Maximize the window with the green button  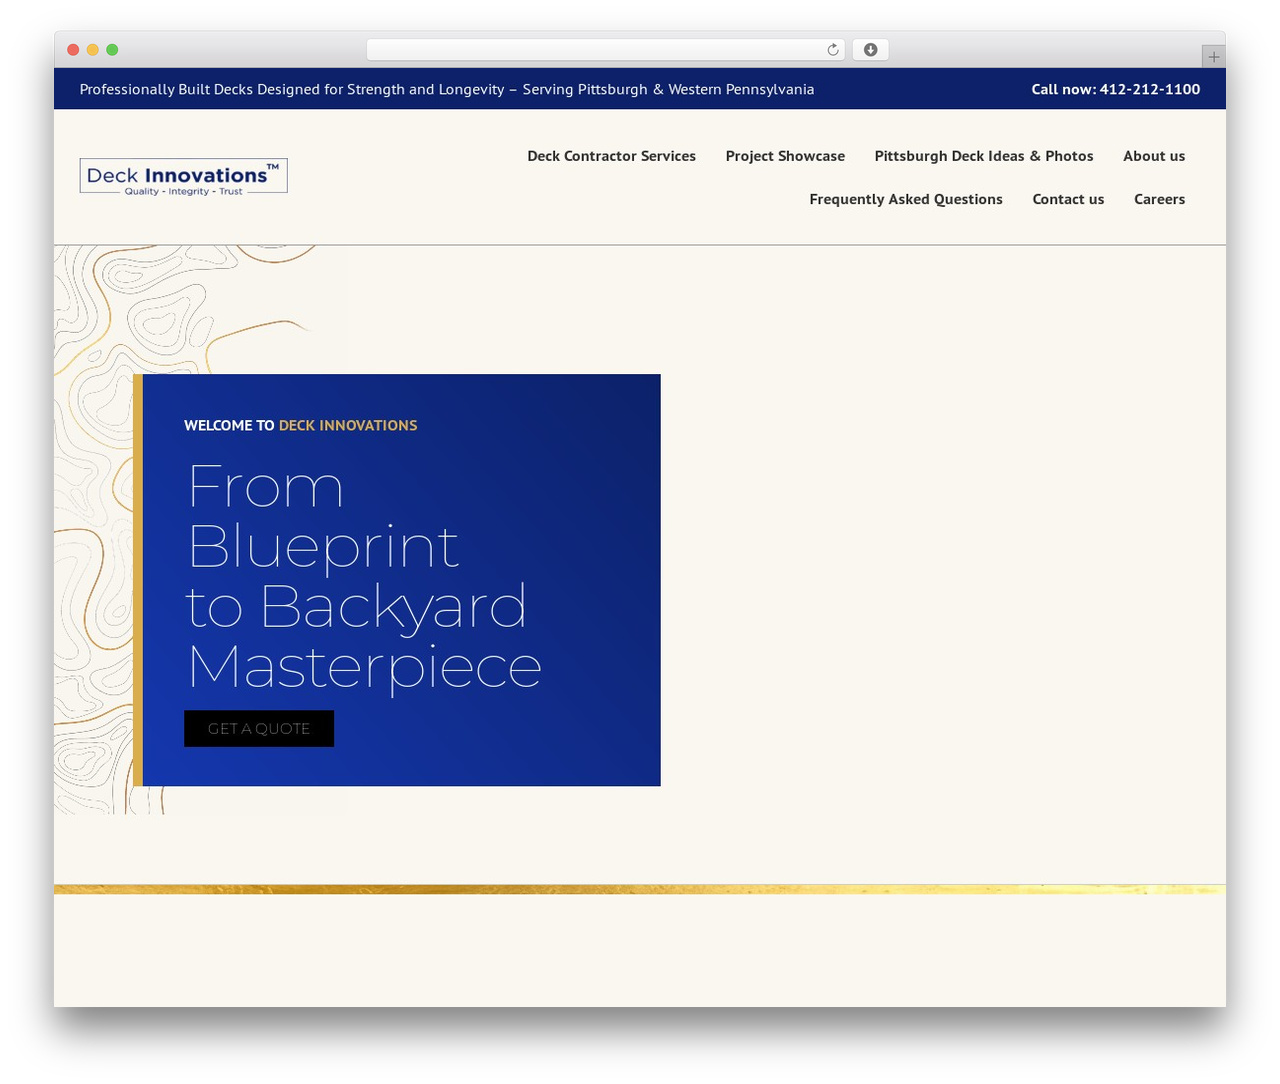tap(112, 50)
